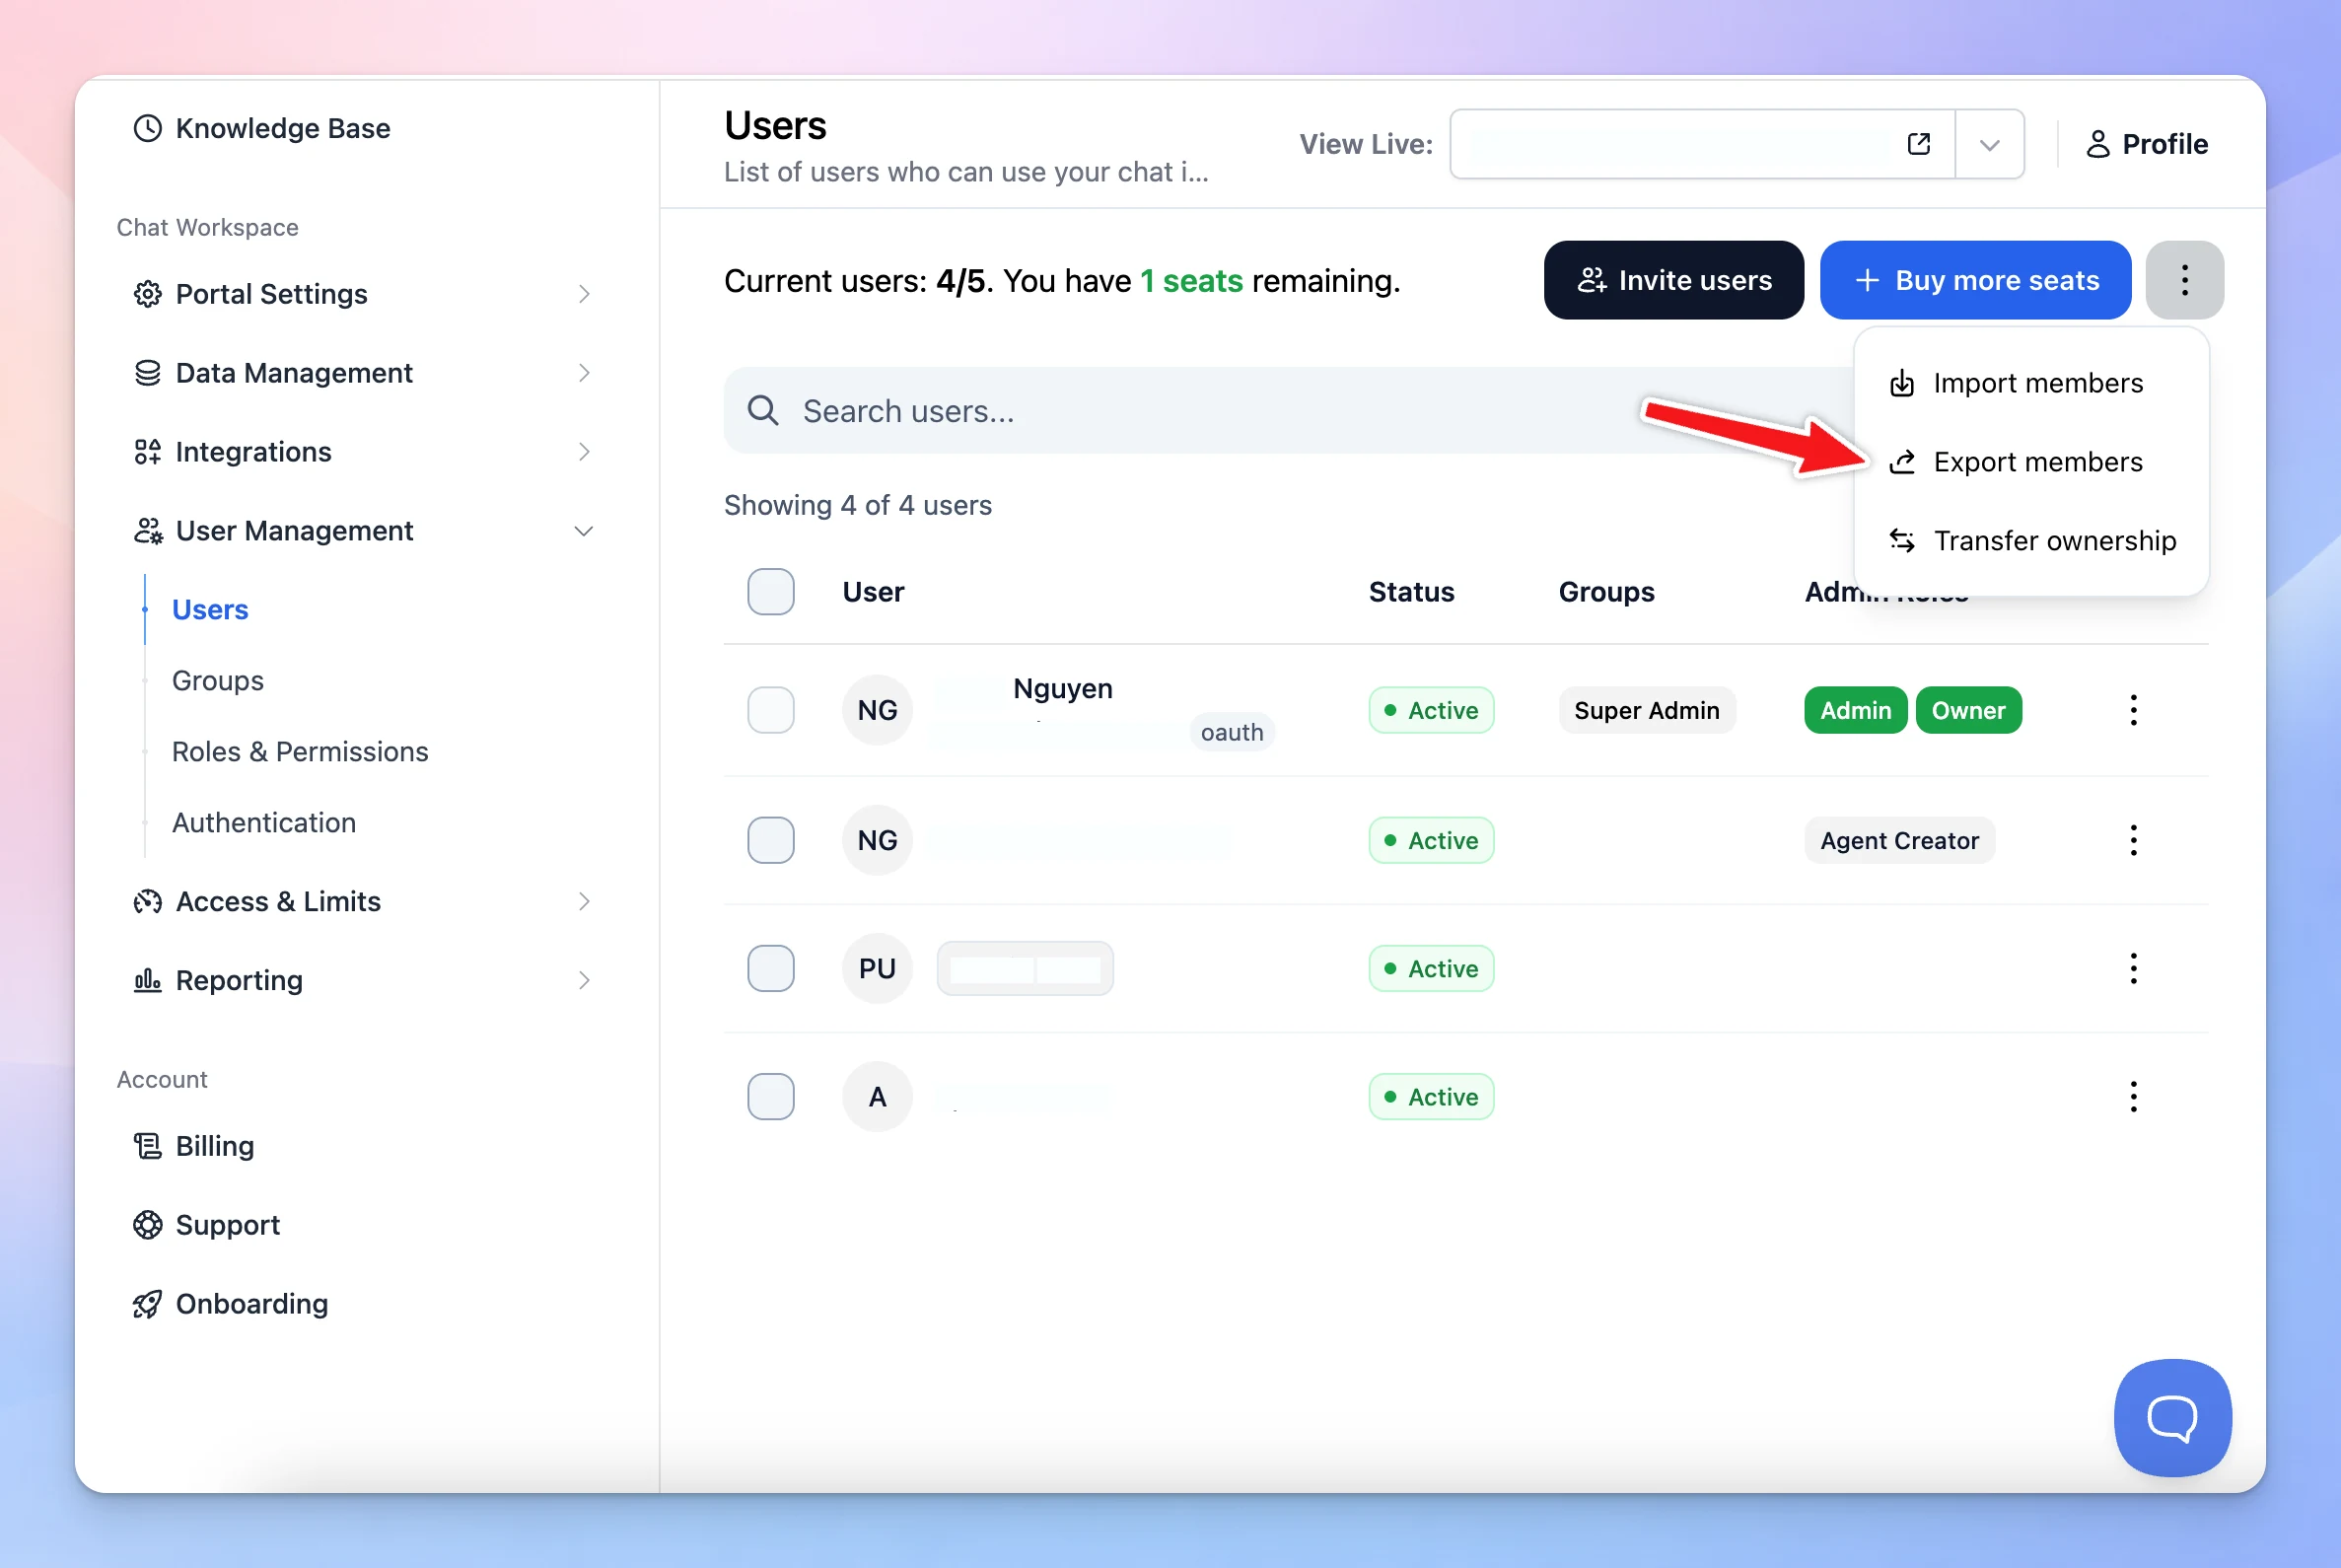Open row actions for PU user
This screenshot has width=2341, height=1568.
click(2133, 969)
